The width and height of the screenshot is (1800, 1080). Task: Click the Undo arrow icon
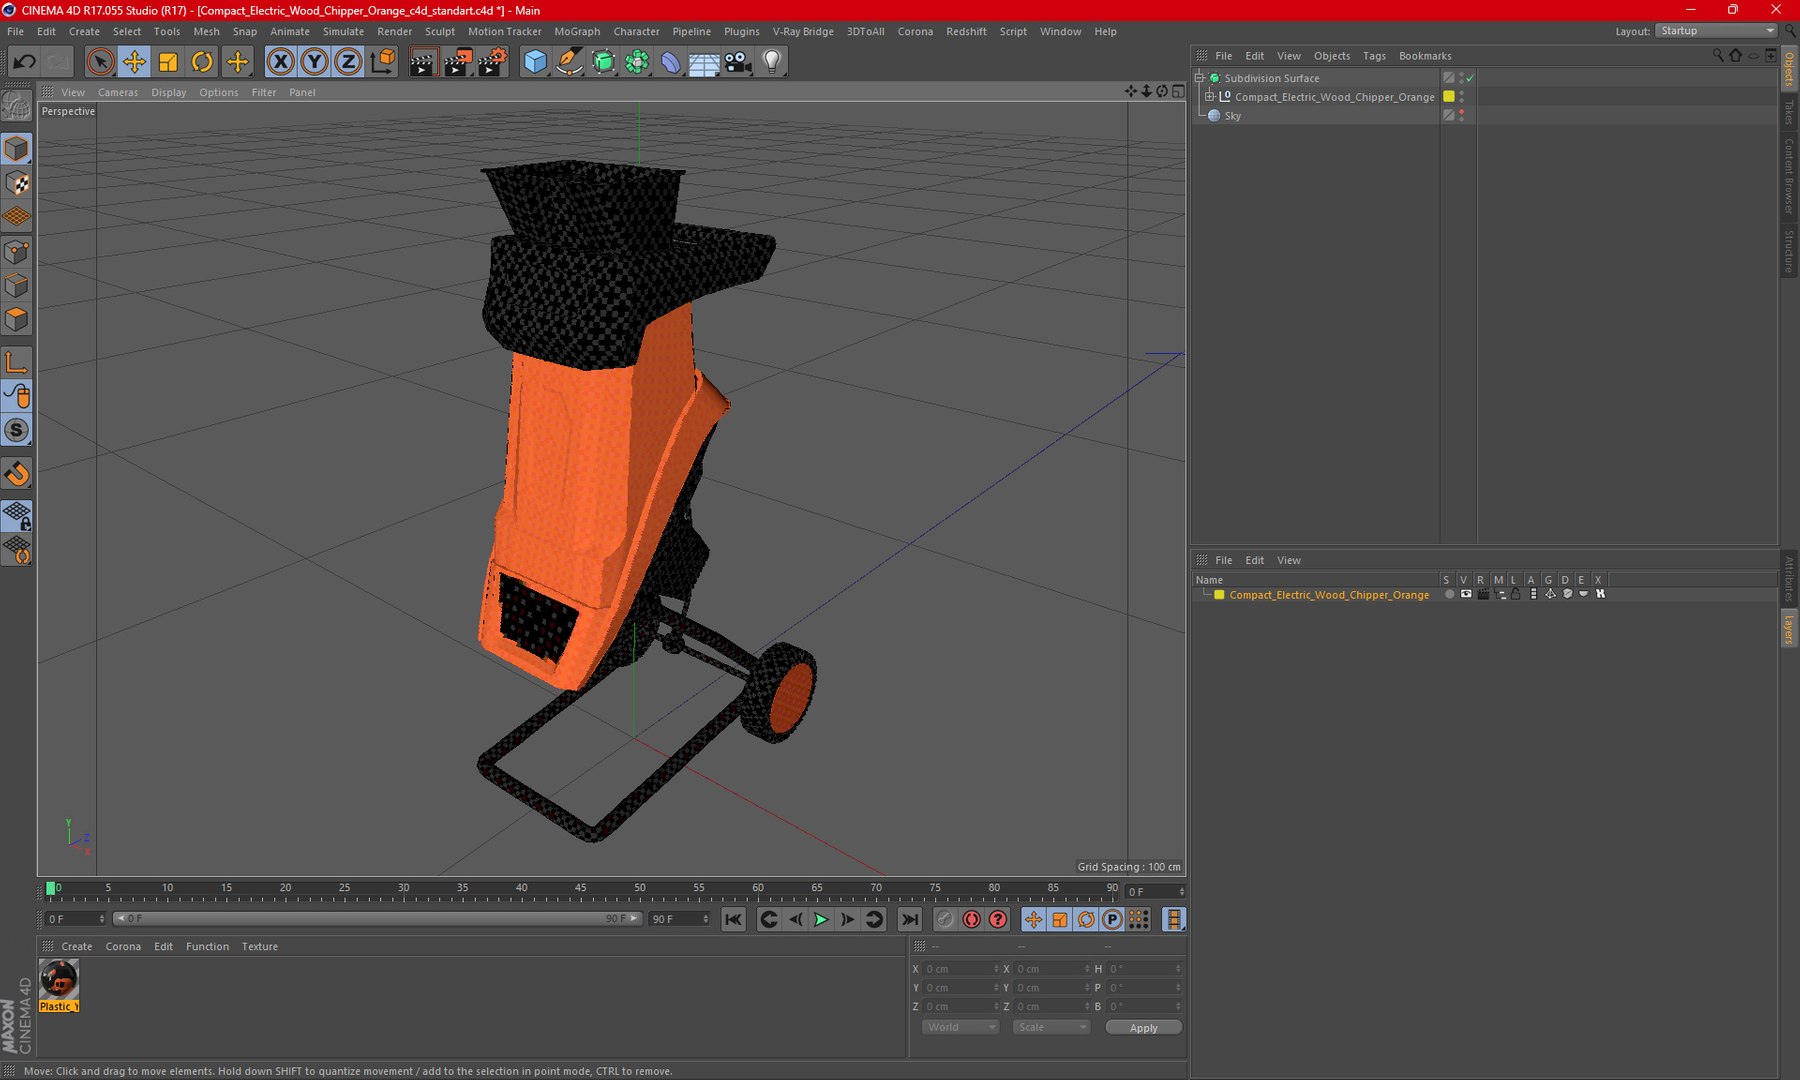[24, 62]
